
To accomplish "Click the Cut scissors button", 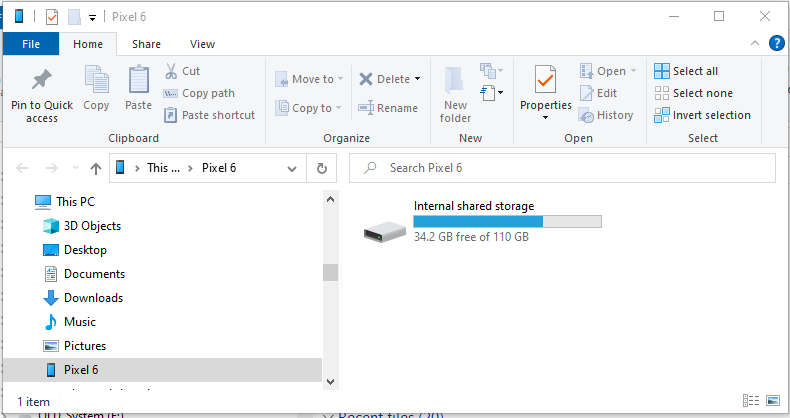I will (182, 71).
